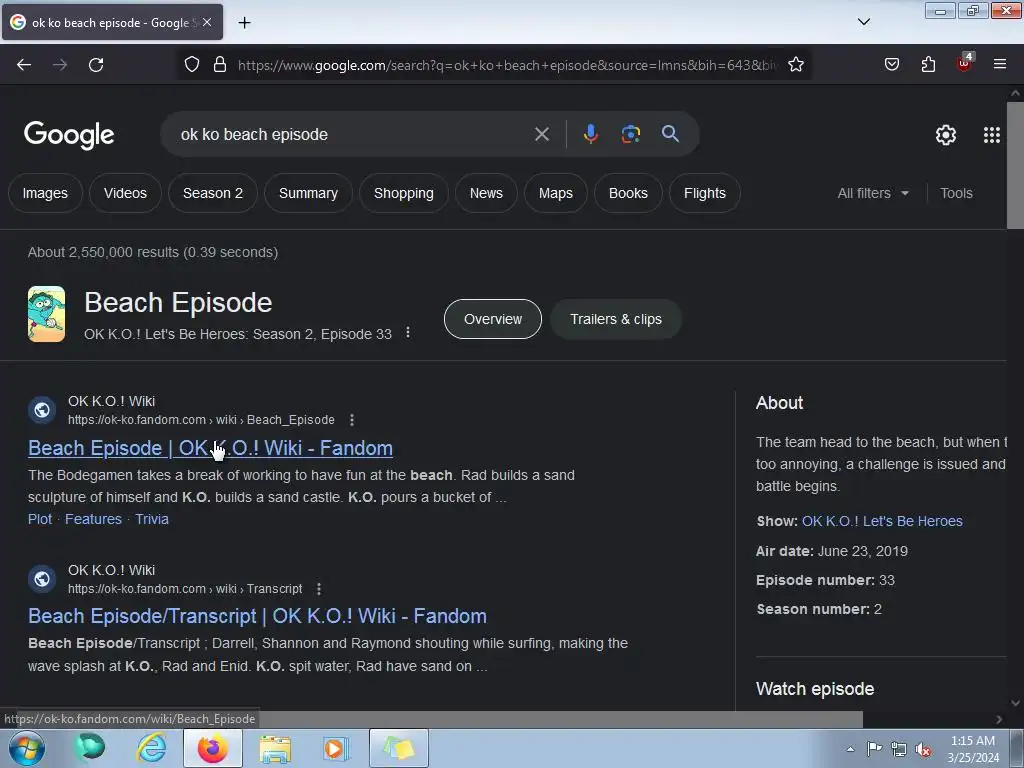Open Trailers & clips section
The image size is (1024, 768).
[616, 319]
